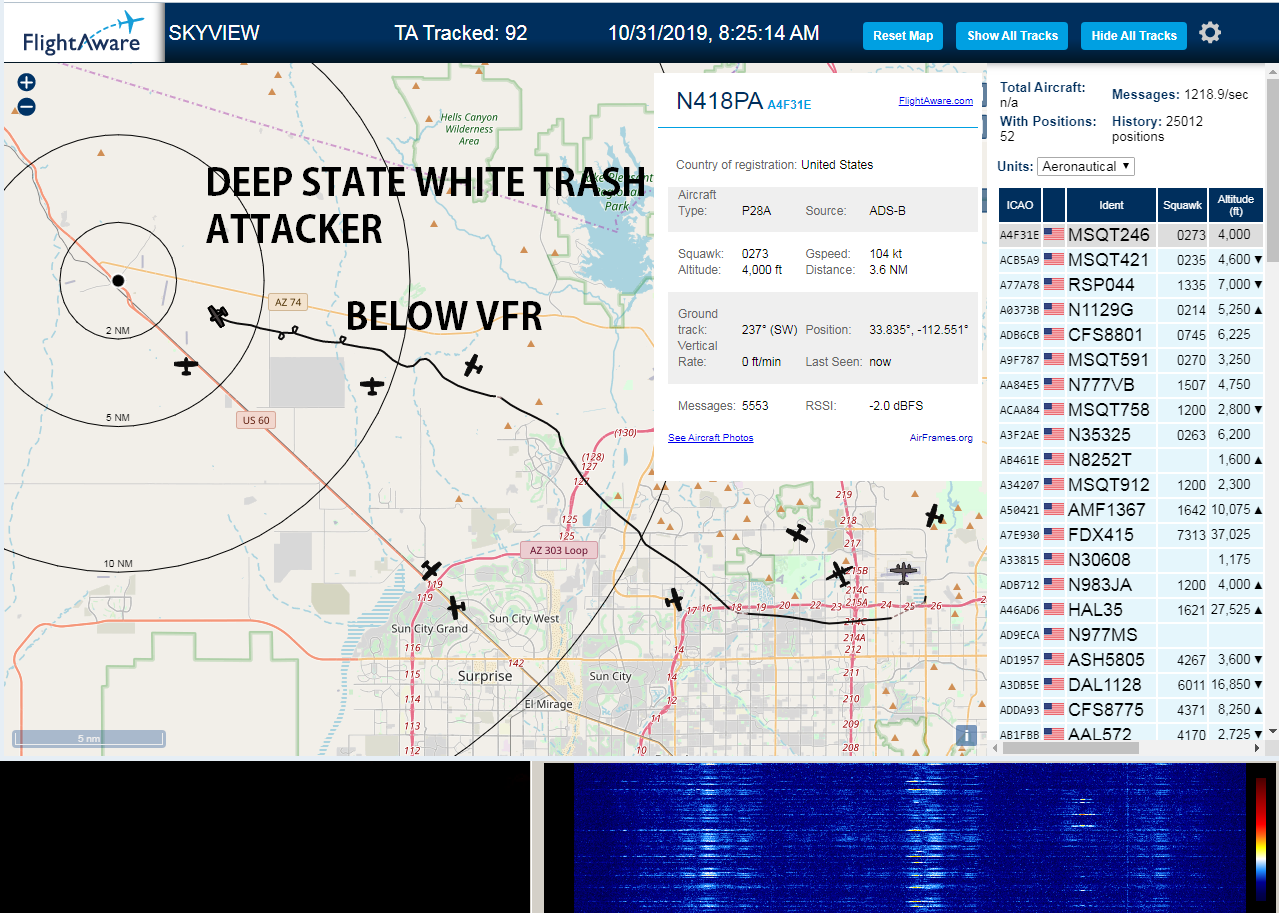This screenshot has height=913, width=1279.
Task: Zoom in on the map
Action: (x=26, y=83)
